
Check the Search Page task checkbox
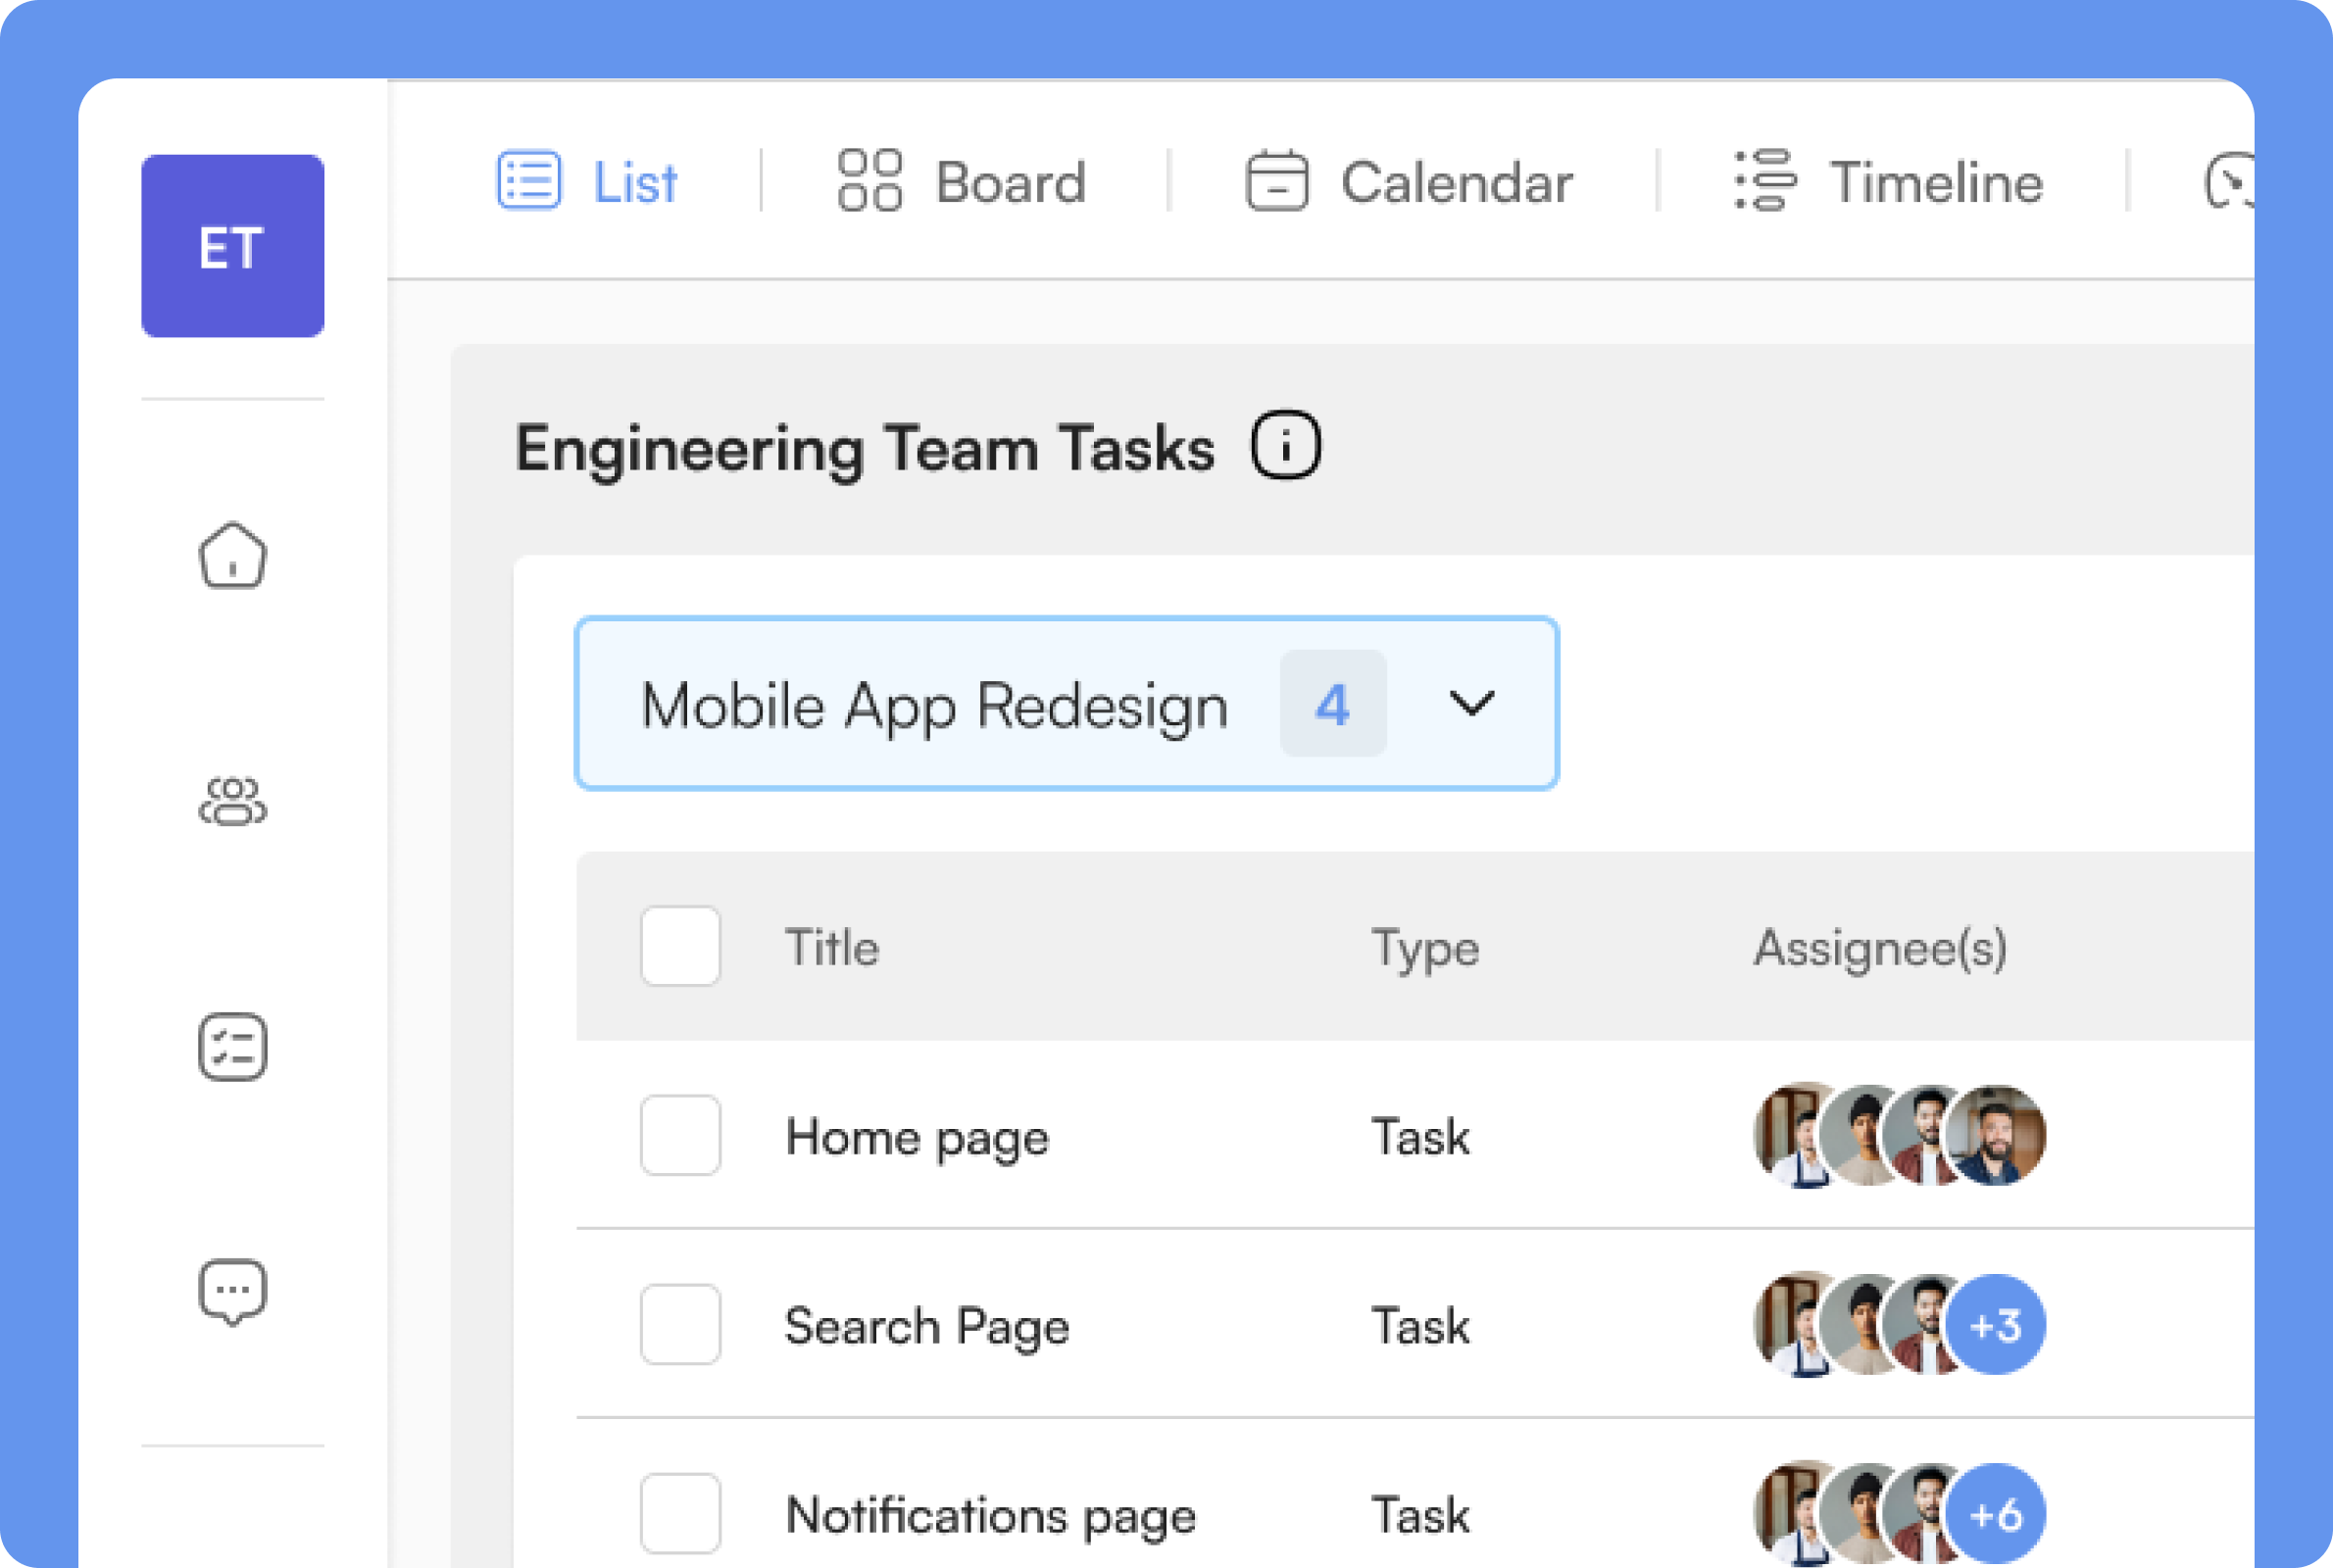pyautogui.click(x=680, y=1325)
